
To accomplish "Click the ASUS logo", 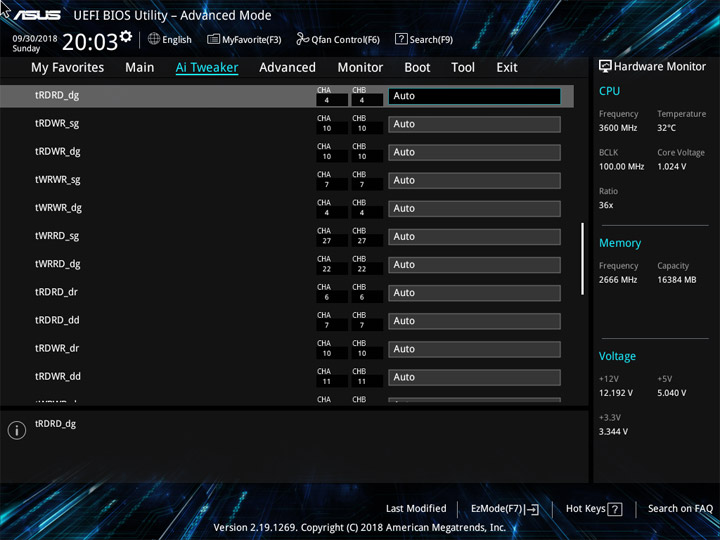I will pos(37,15).
